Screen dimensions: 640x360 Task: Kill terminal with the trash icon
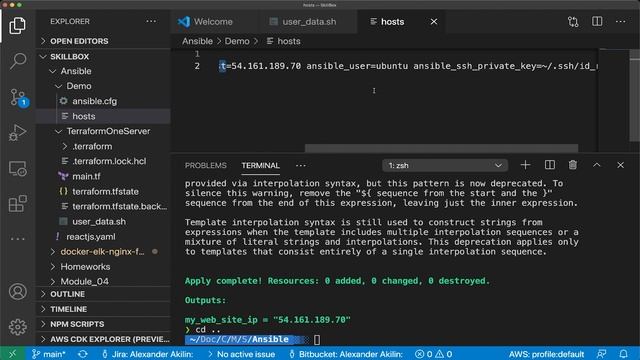pos(573,165)
